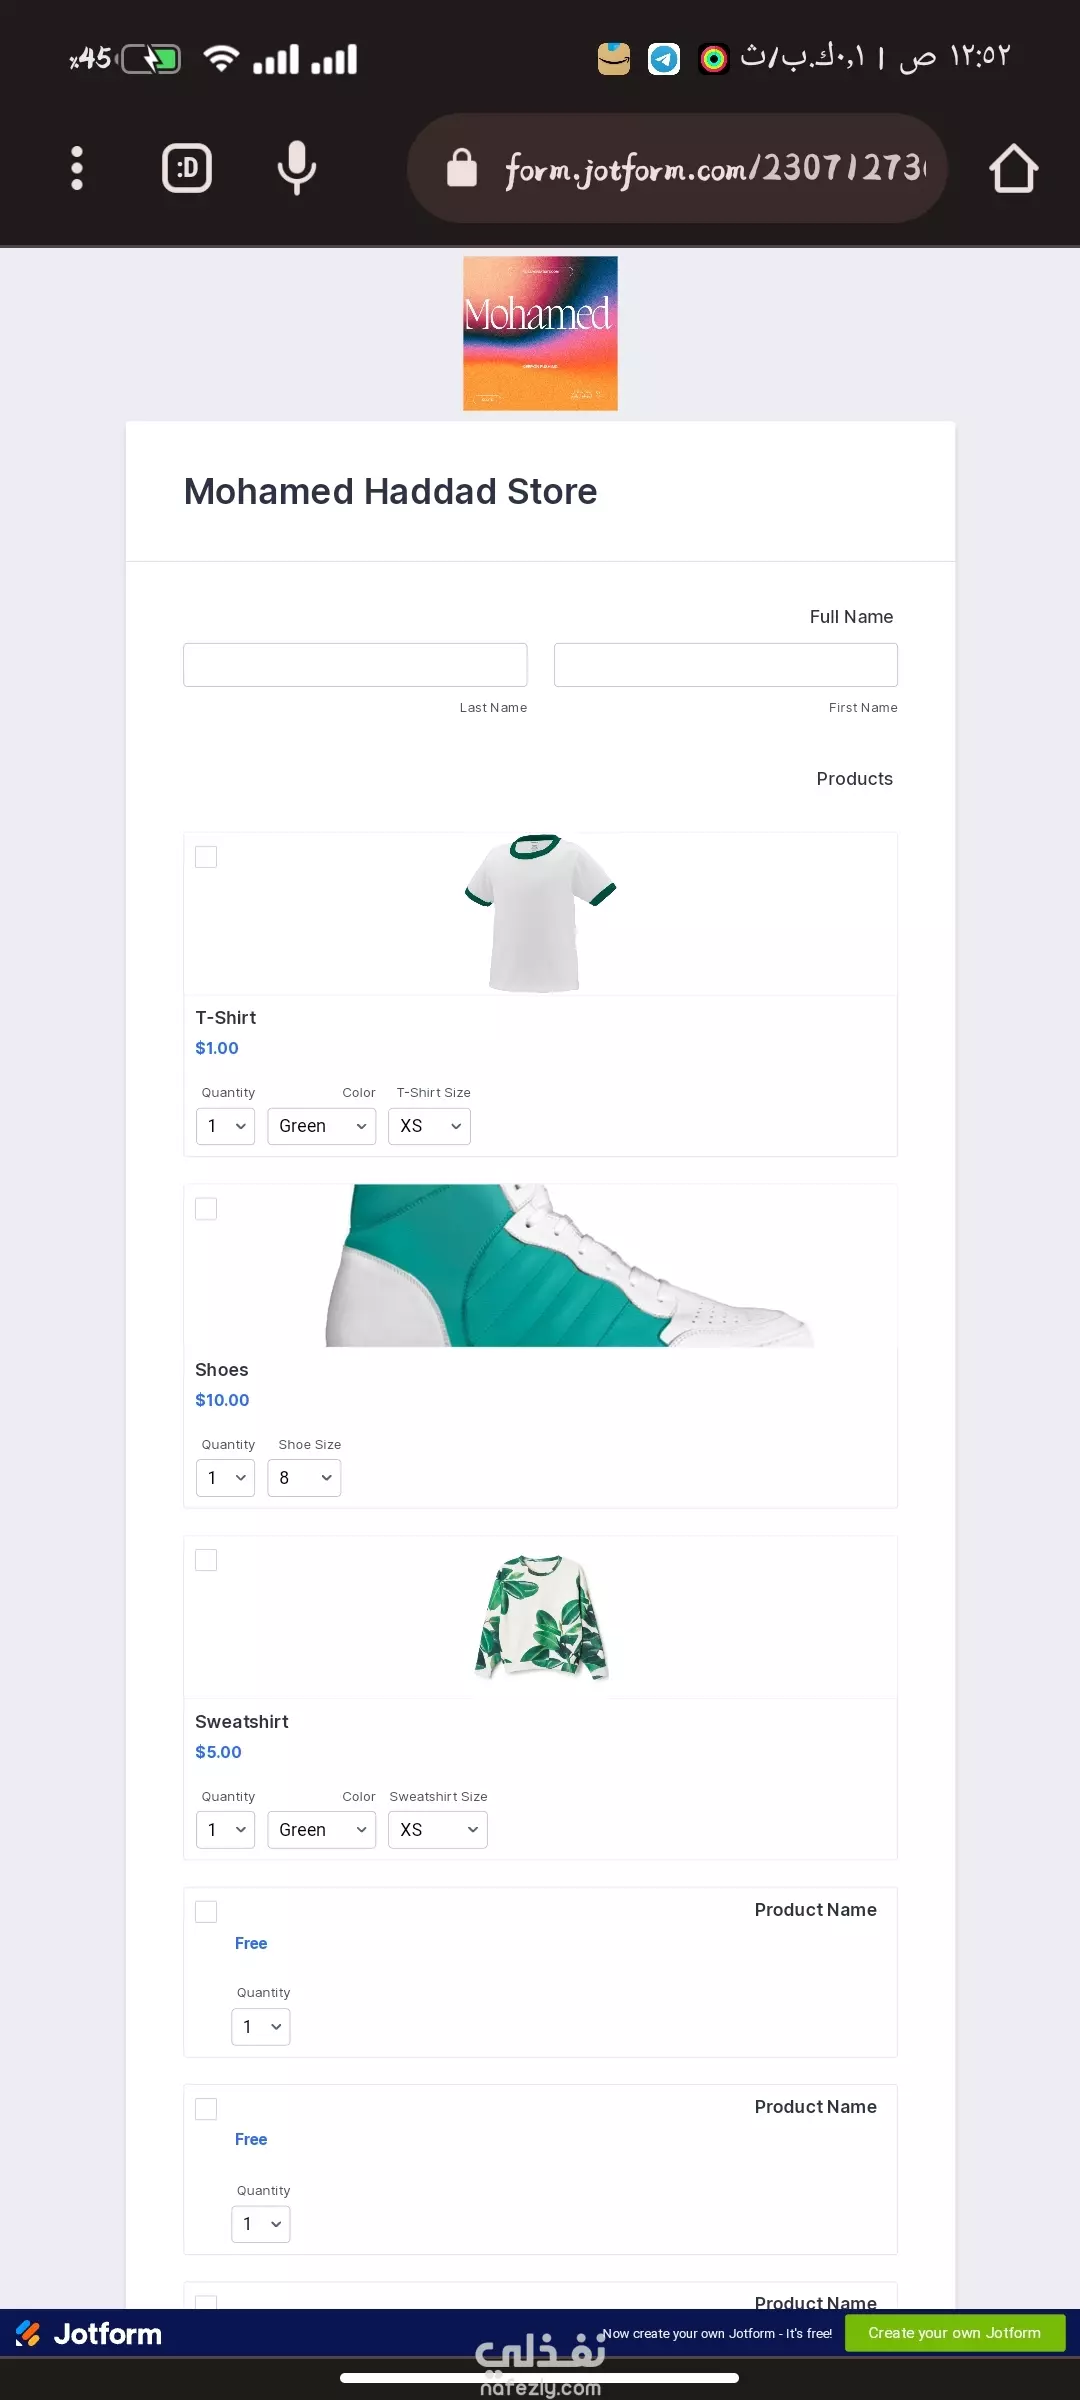Go to the browser home icon
Viewport: 1080px width, 2400px height.
click(1013, 168)
